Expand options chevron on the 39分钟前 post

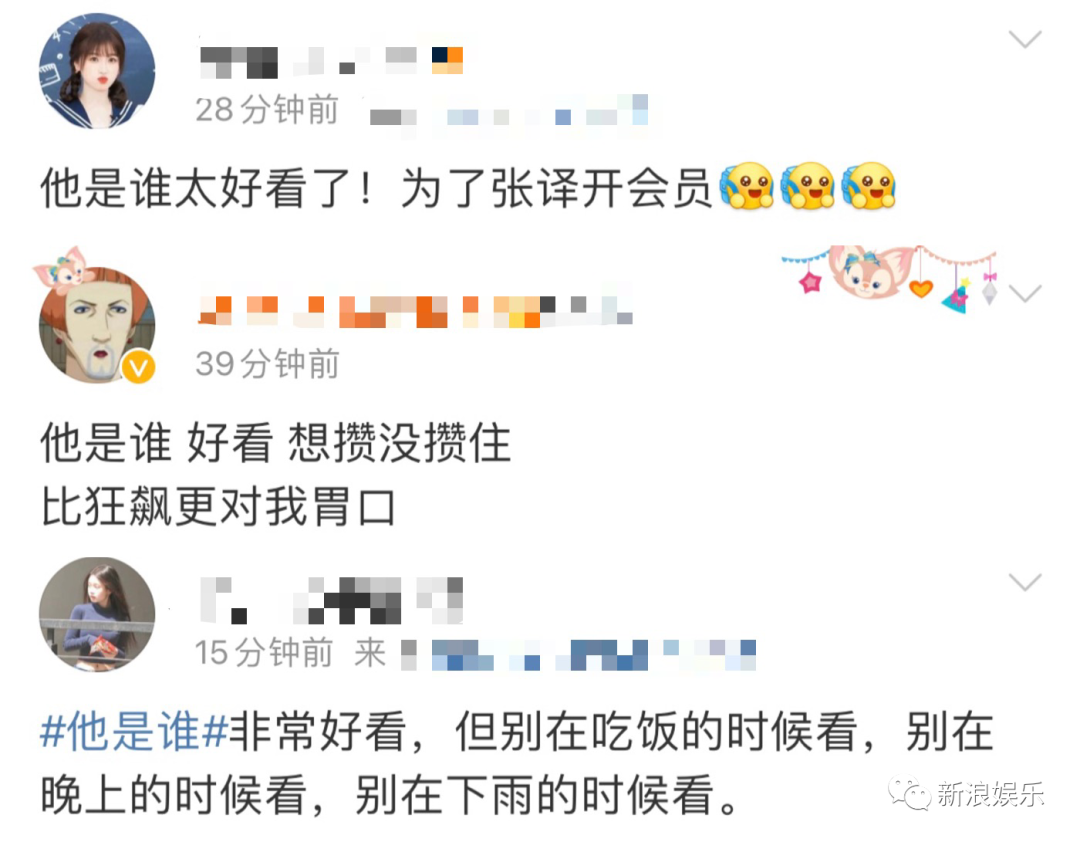coord(1025,294)
